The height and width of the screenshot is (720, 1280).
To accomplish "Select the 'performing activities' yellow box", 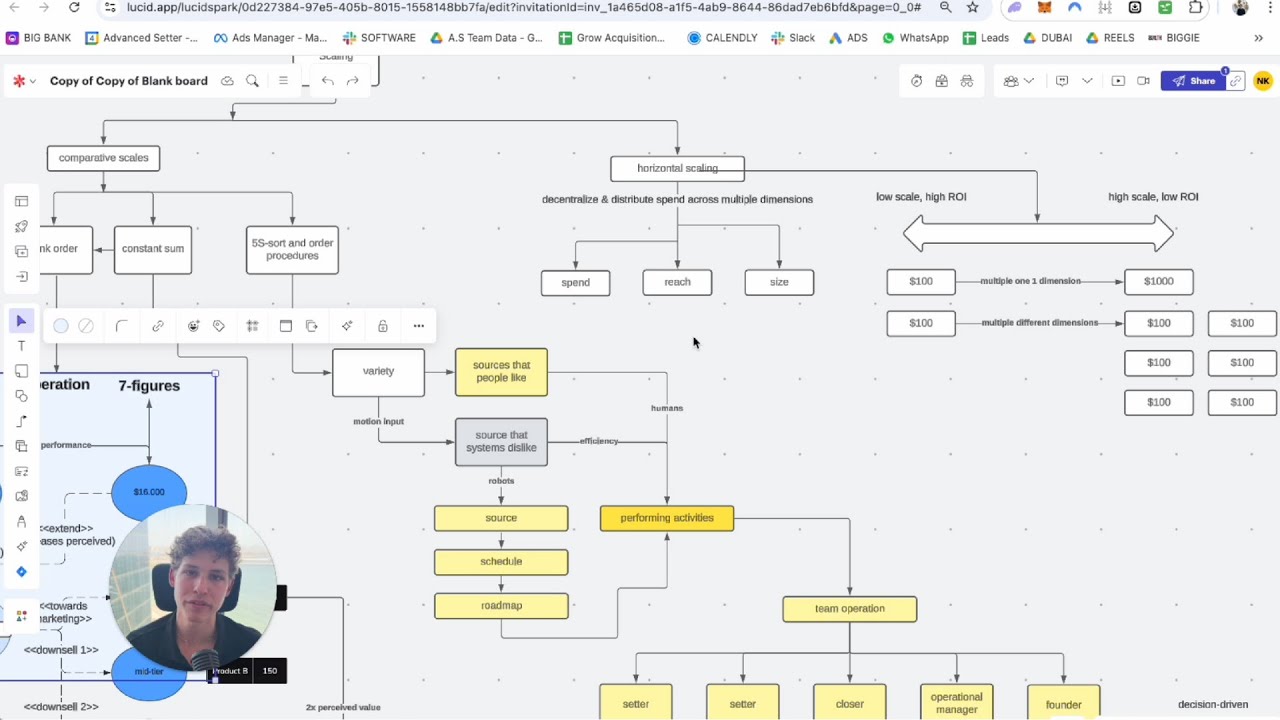I will 667,518.
